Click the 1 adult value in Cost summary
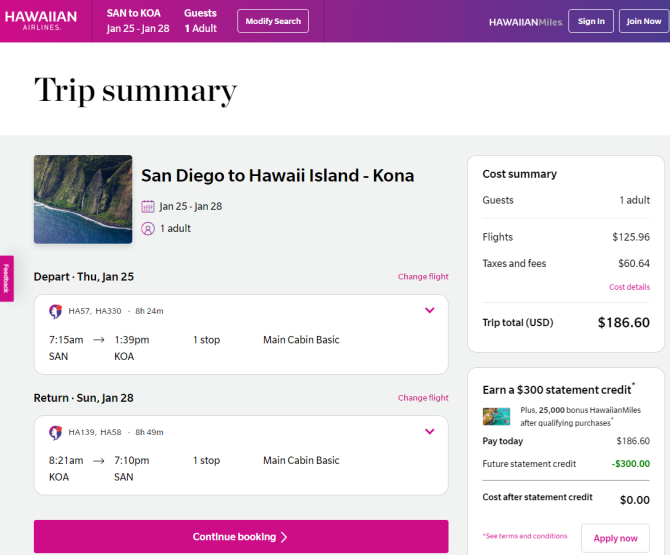Image resolution: width=670 pixels, height=555 pixels. click(635, 200)
